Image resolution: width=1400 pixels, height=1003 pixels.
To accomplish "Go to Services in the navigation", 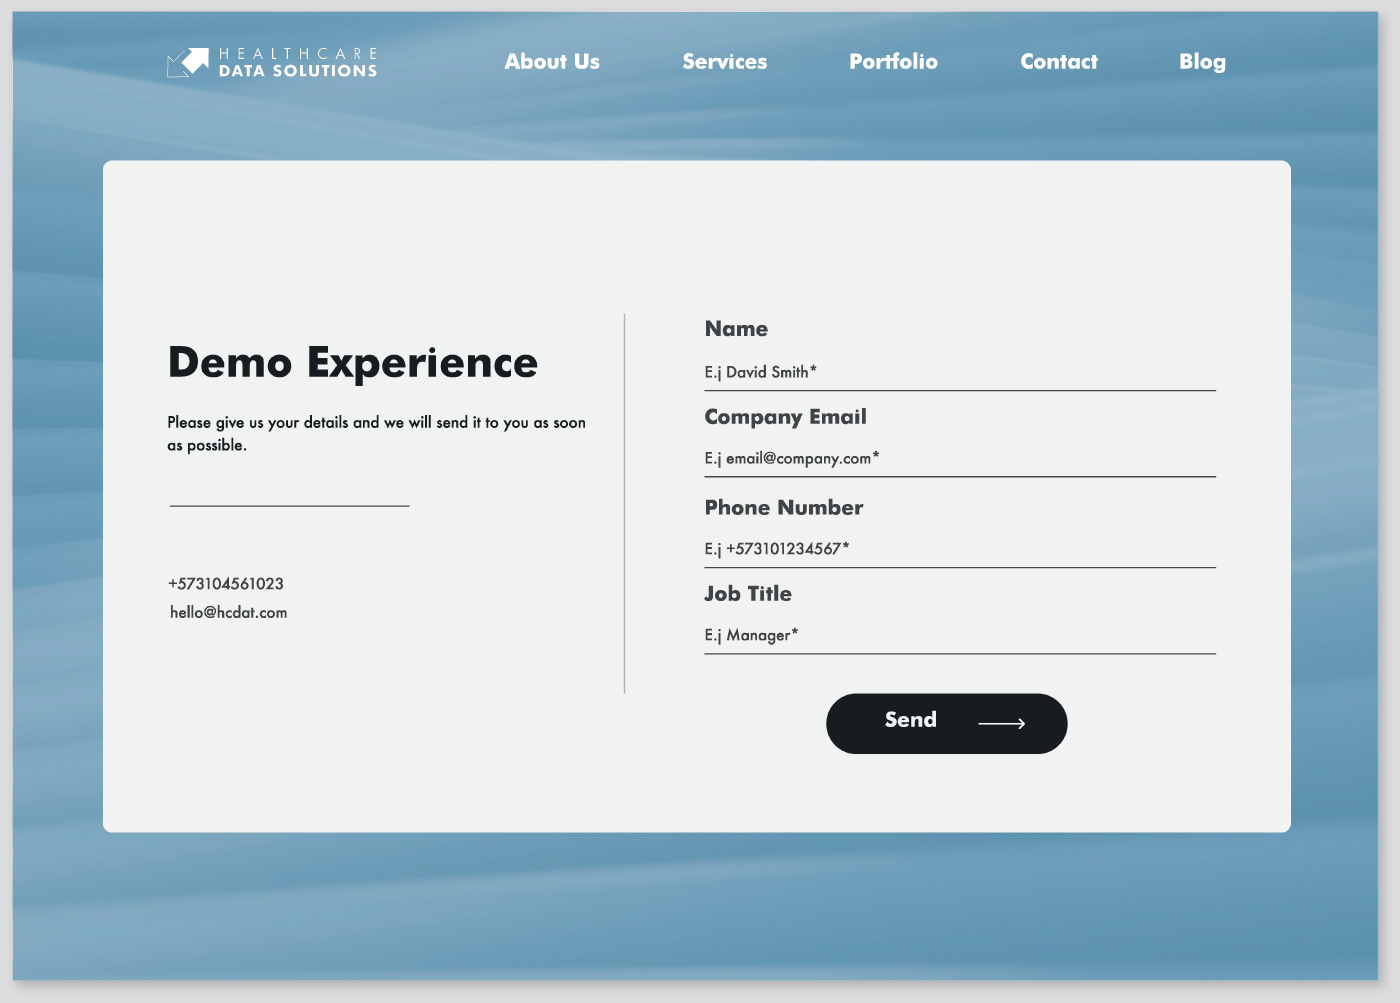I will 724,62.
